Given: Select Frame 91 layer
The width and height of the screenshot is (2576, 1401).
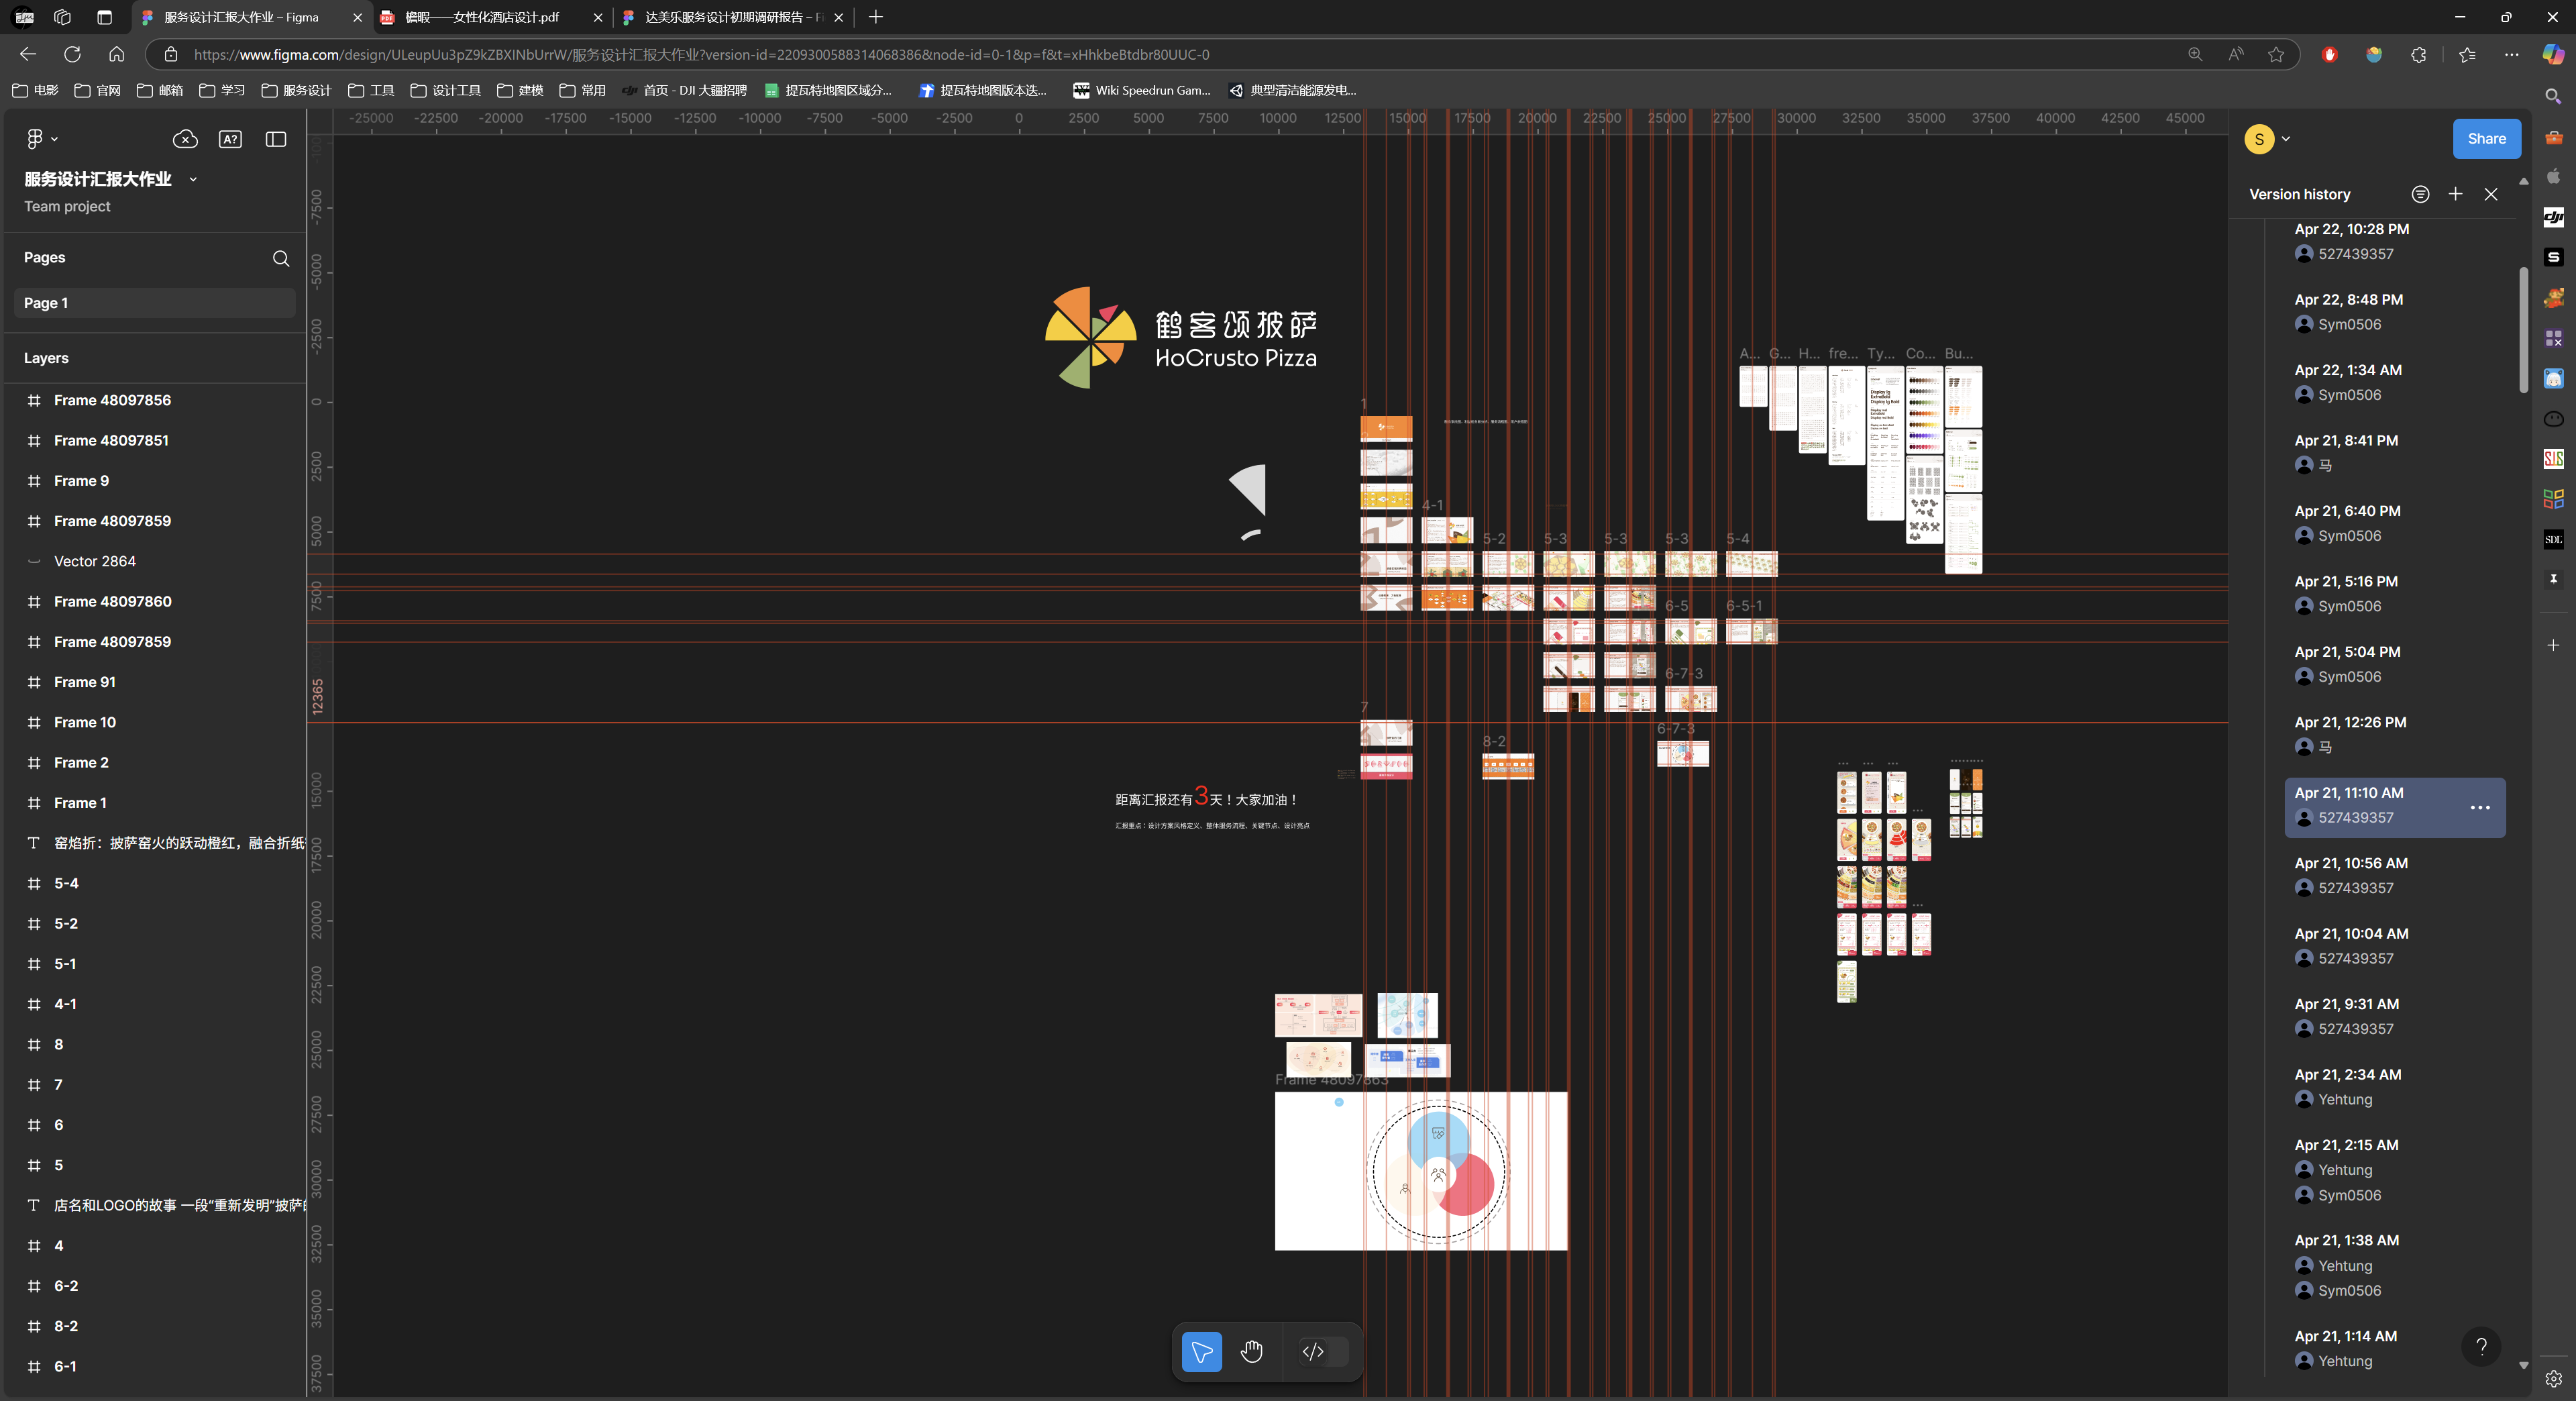Looking at the screenshot, I should point(154,682).
